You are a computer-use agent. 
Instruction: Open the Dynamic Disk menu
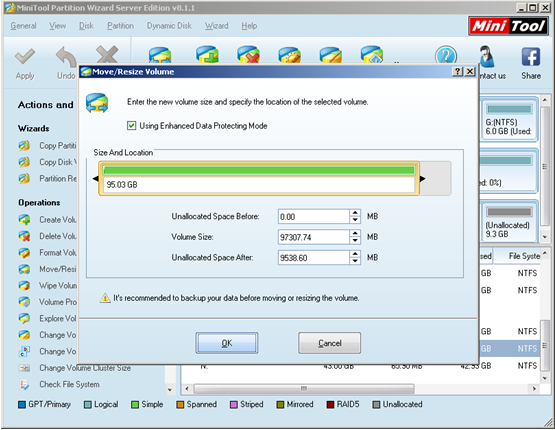point(169,26)
